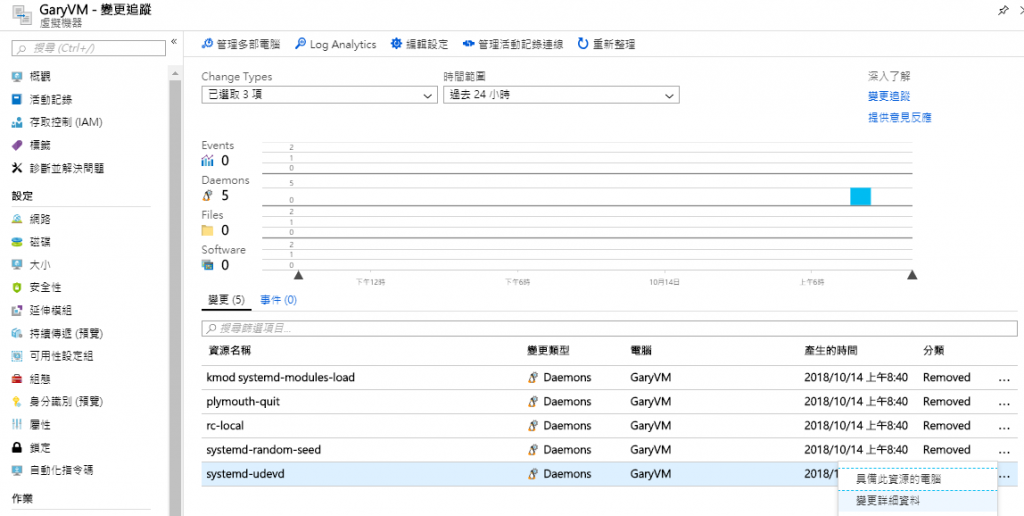Click Files folder icon in chart legend
Screen dimensions: 1024x516
click(208, 230)
